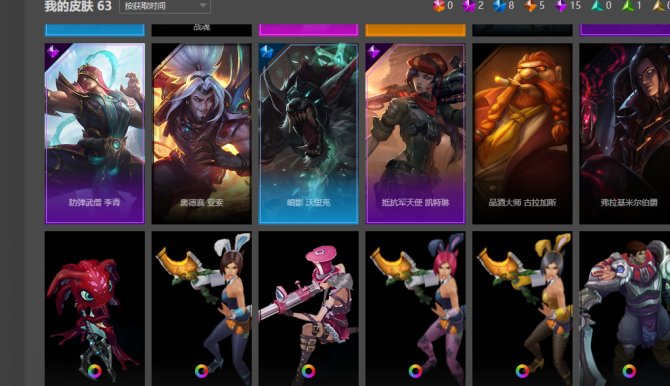
Task: Click the red-pink gem counter showing 0
Action: pyautogui.click(x=443, y=6)
